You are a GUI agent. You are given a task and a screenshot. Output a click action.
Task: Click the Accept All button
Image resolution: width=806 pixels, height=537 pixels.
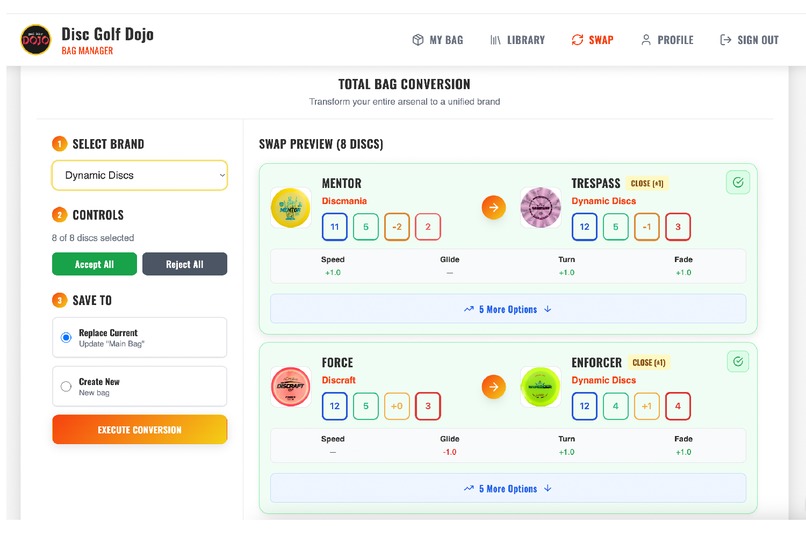95,264
